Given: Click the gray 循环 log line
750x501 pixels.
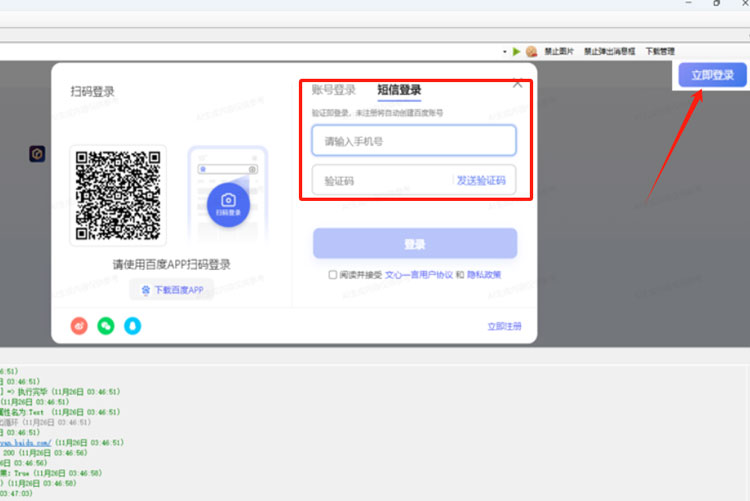Looking at the screenshot, I should tap(45, 423).
